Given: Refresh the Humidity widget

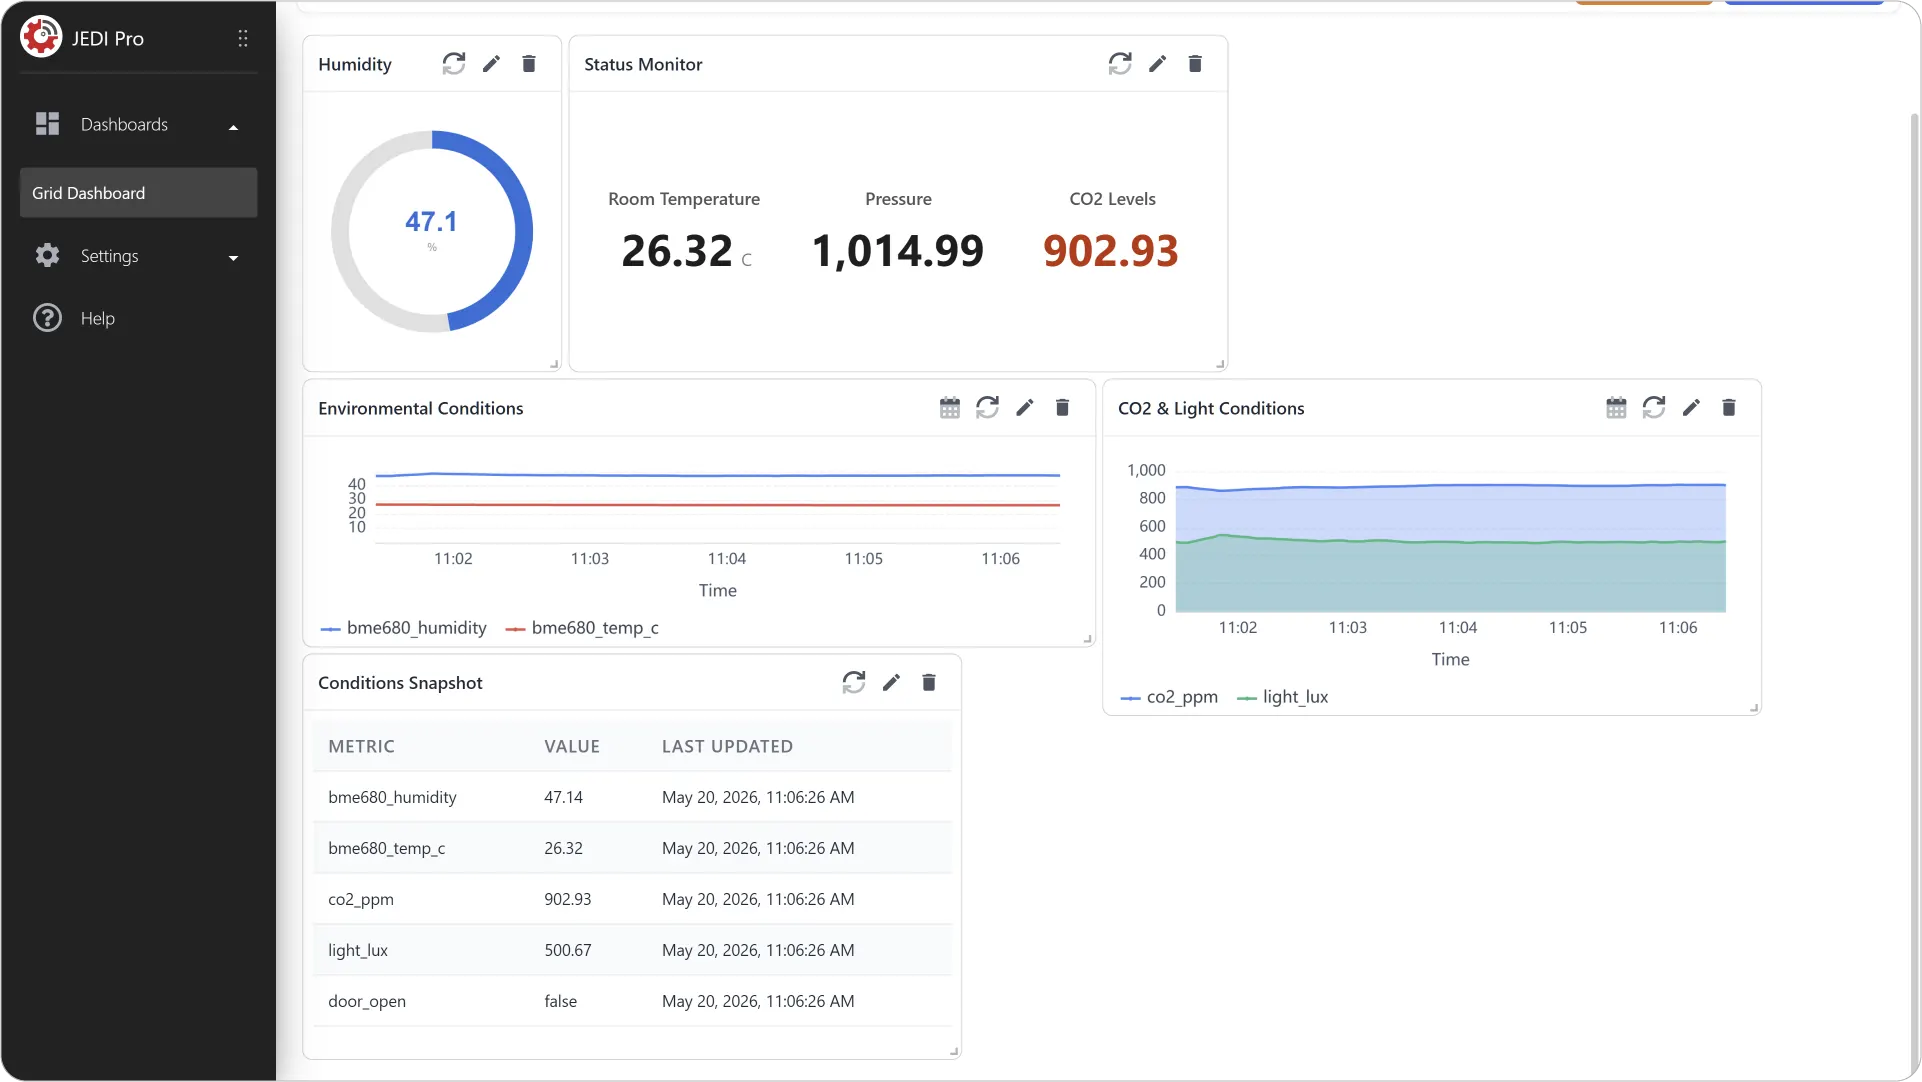Looking at the screenshot, I should click(x=454, y=64).
